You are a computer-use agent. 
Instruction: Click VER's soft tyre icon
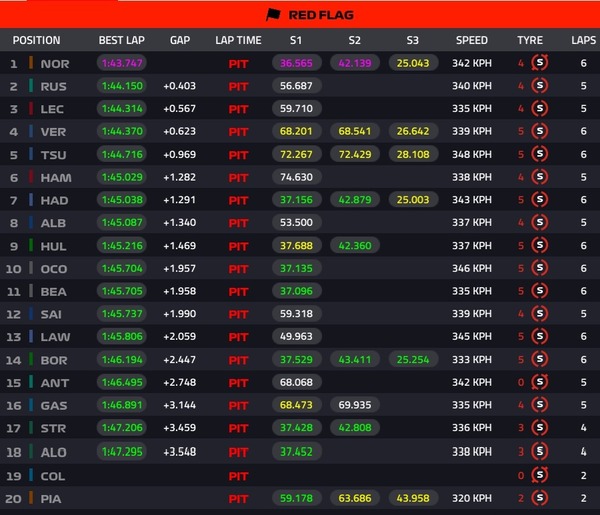pos(540,131)
